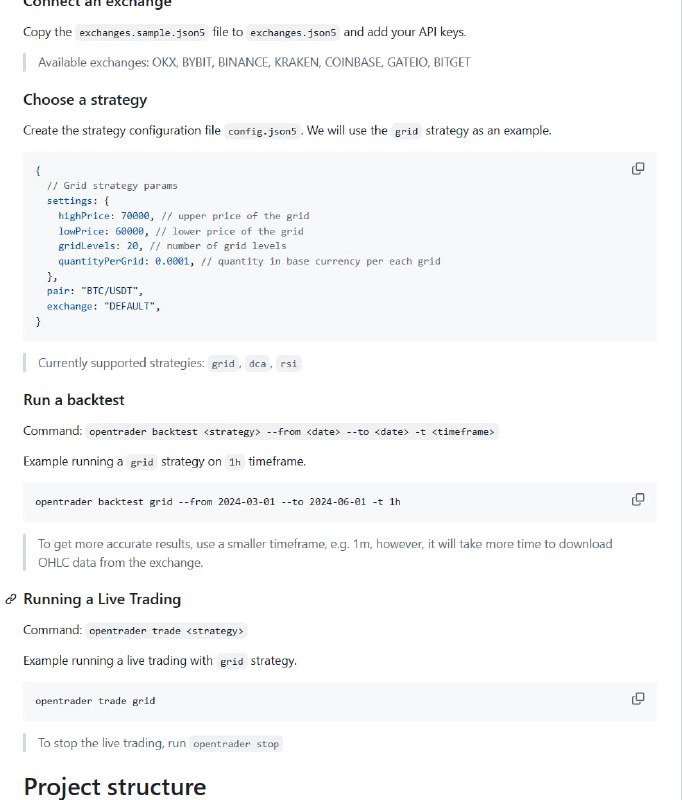Copy the opentrader backtest grid command
The width and height of the screenshot is (682, 800).
(637, 499)
